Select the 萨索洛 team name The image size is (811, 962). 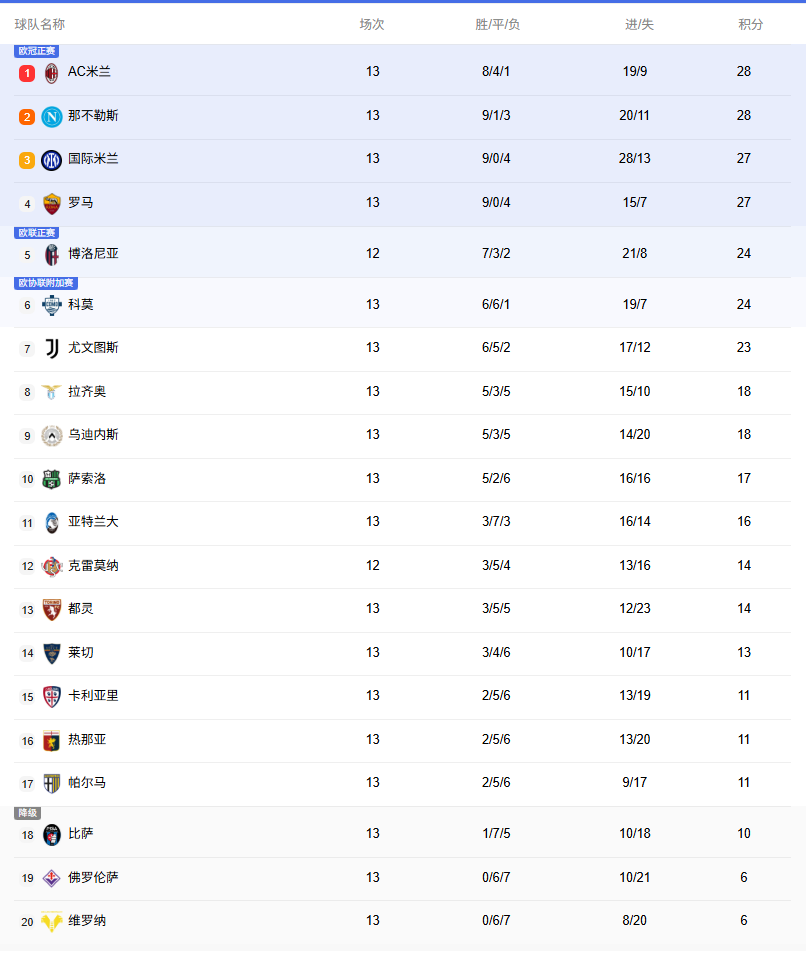click(x=87, y=479)
